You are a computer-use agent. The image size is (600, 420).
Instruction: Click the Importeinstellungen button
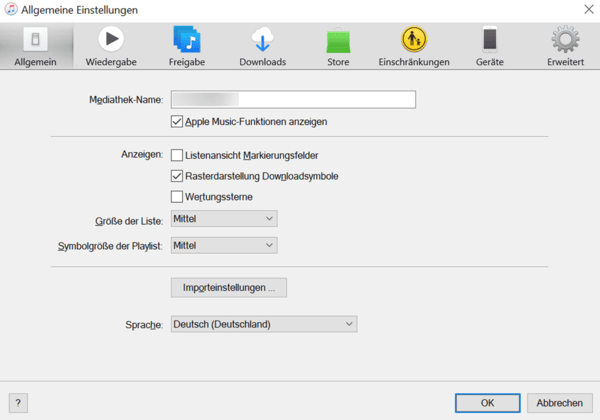(229, 288)
